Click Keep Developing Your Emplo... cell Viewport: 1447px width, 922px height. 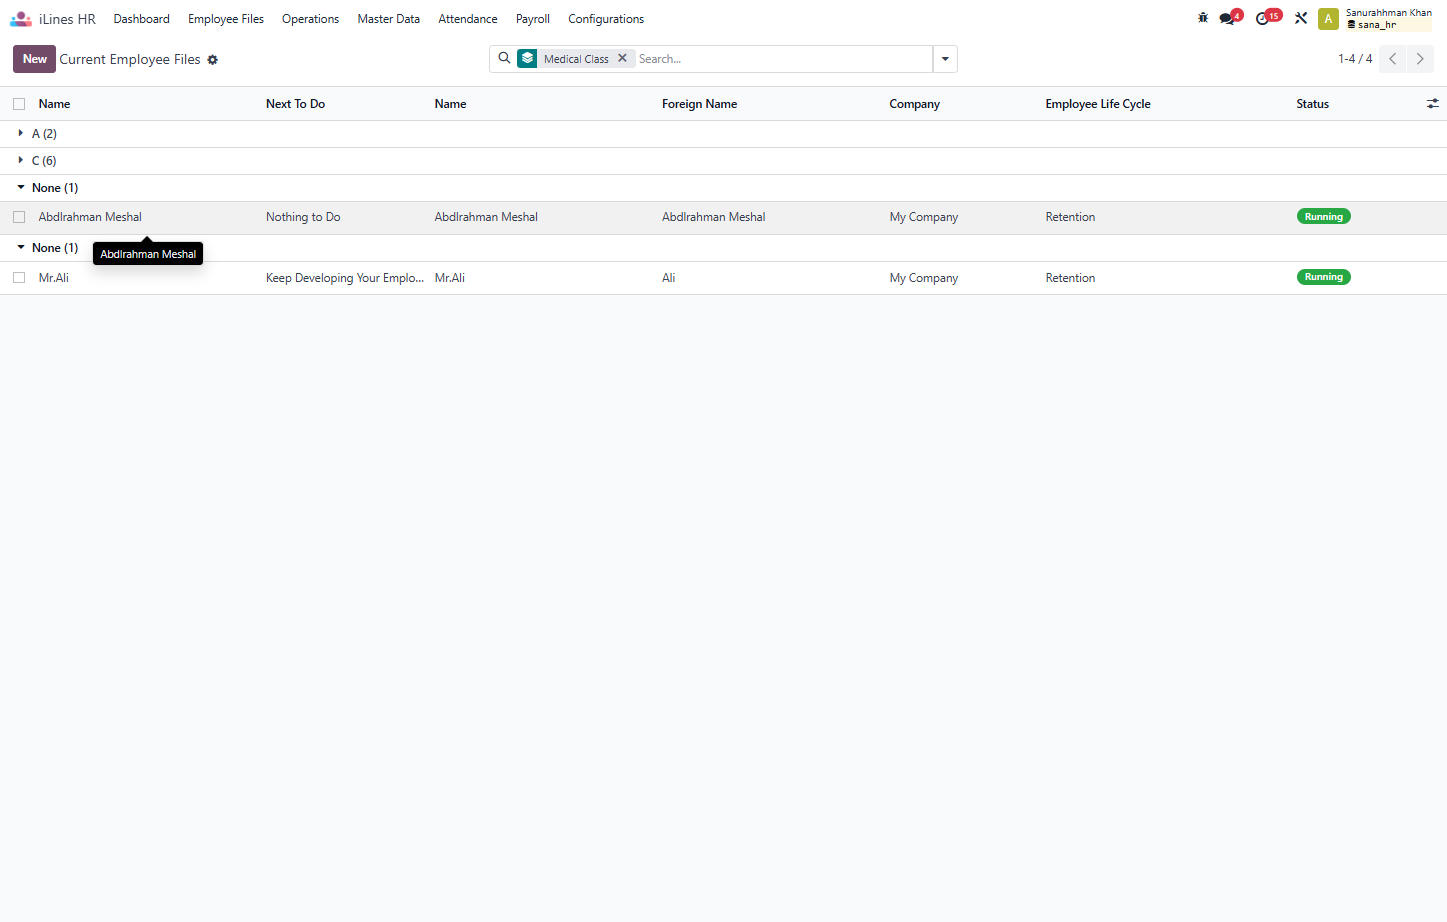[345, 278]
